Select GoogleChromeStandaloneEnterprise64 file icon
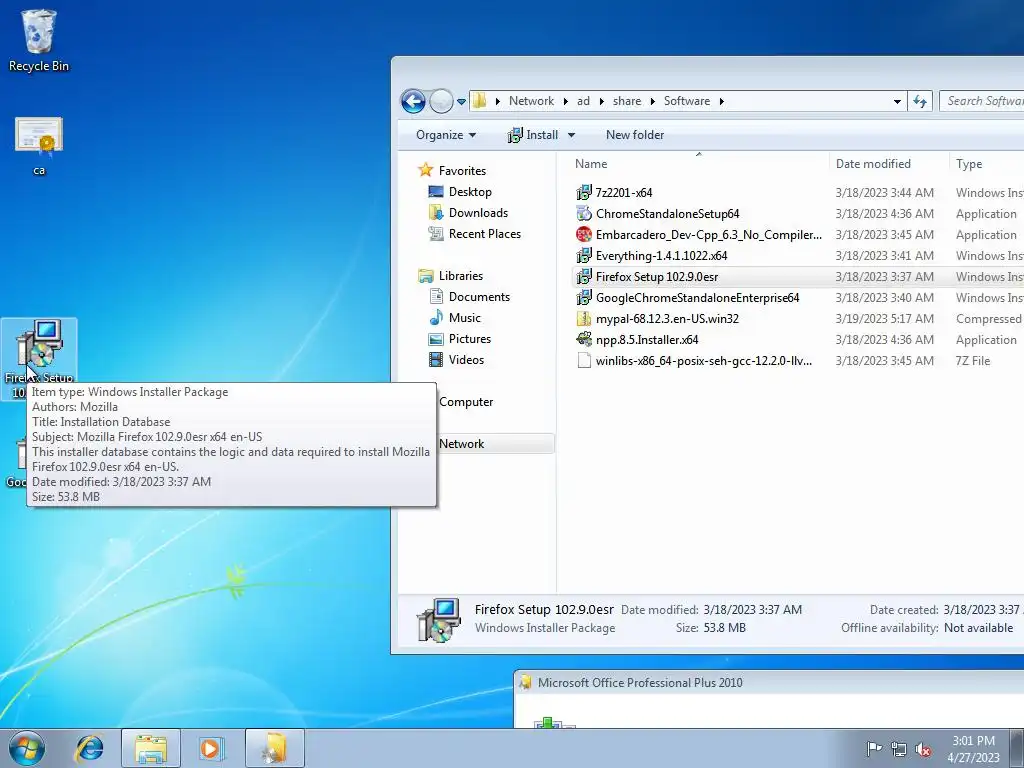This screenshot has height=768, width=1024. [583, 298]
